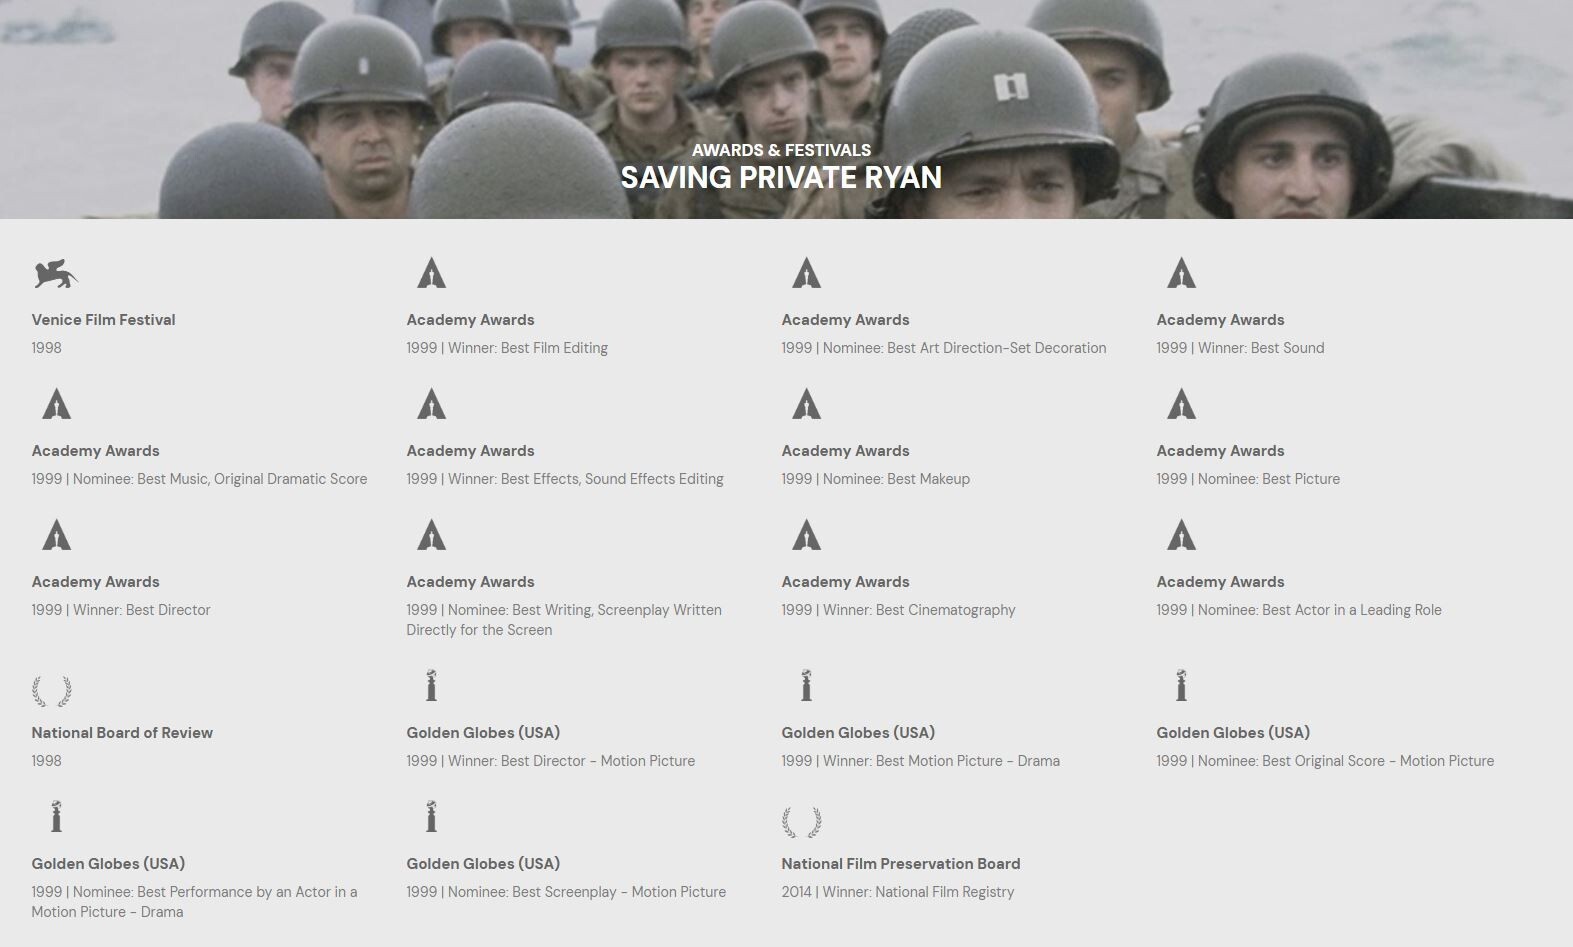
Task: Click the text 1999 | Winner: Best Director
Action: pos(121,610)
